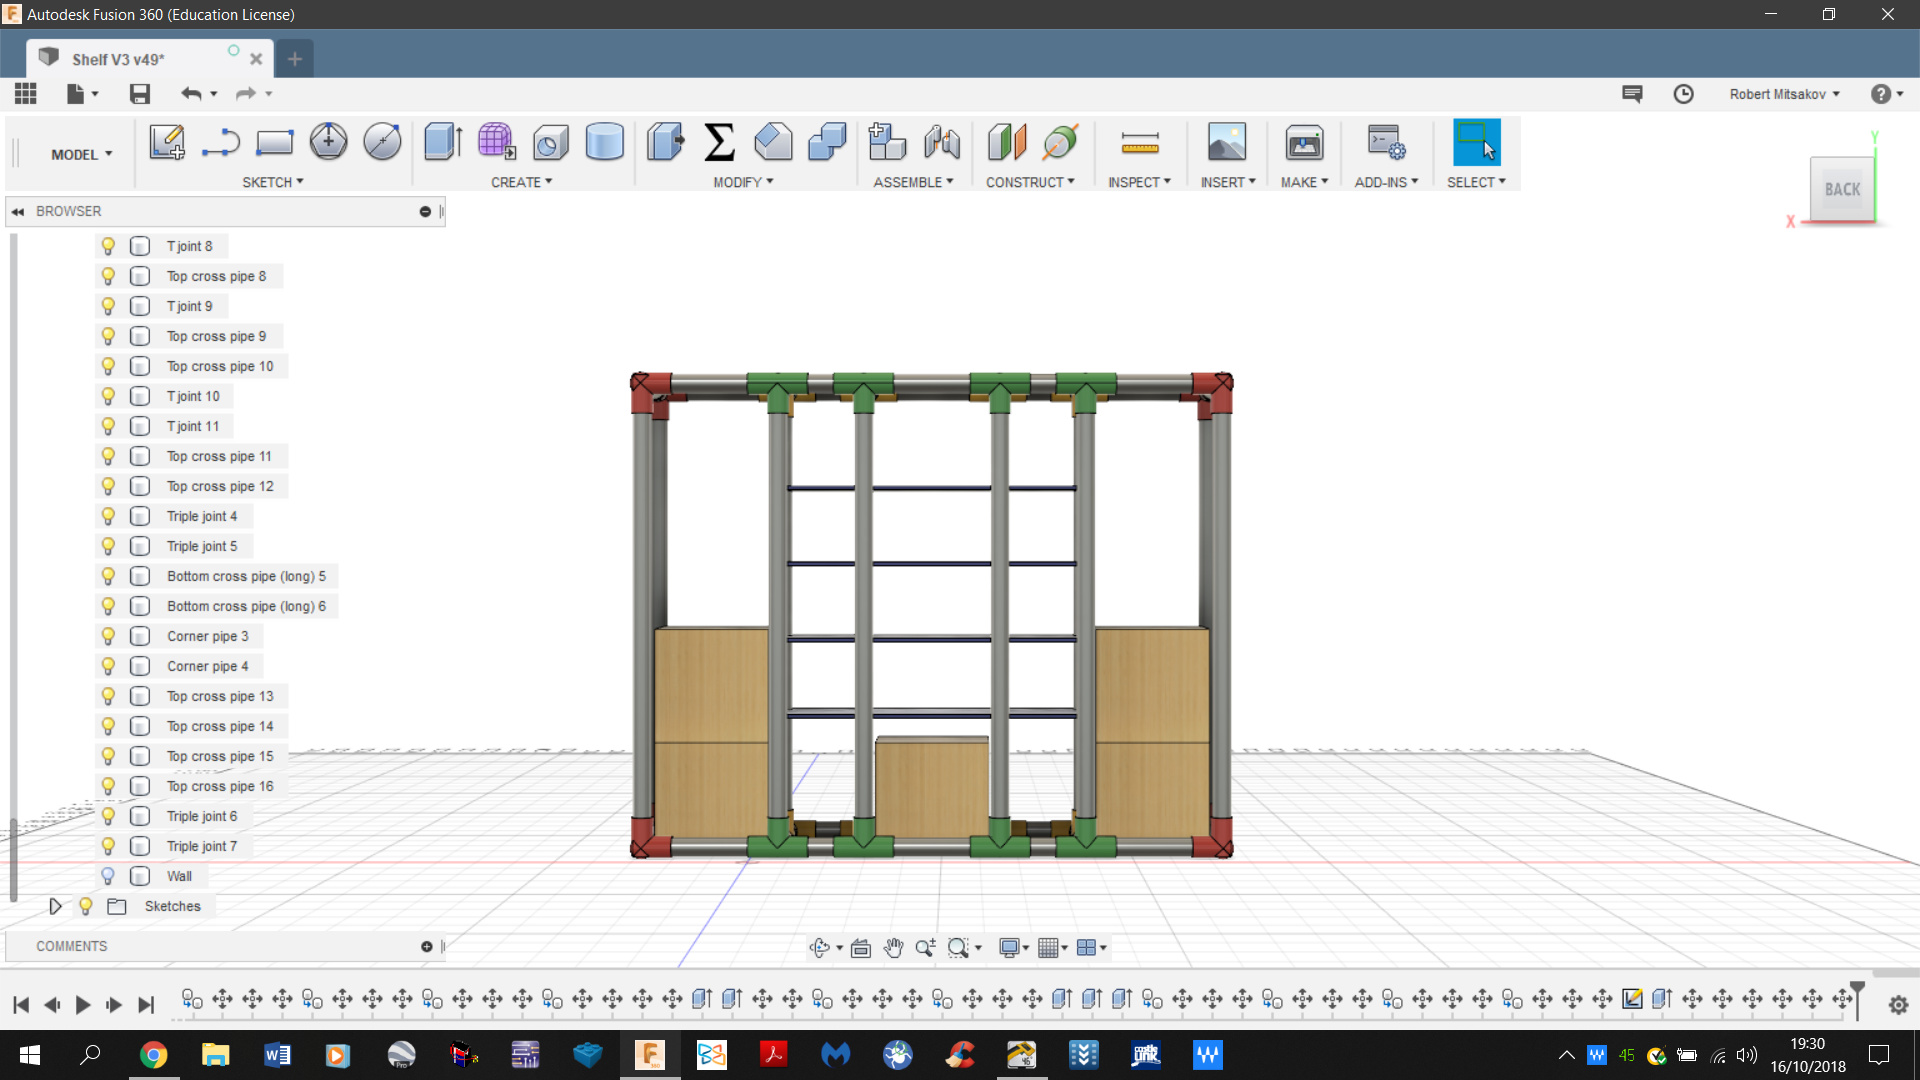Open the SKETCH menu
The width and height of the screenshot is (1920, 1080).
(273, 182)
